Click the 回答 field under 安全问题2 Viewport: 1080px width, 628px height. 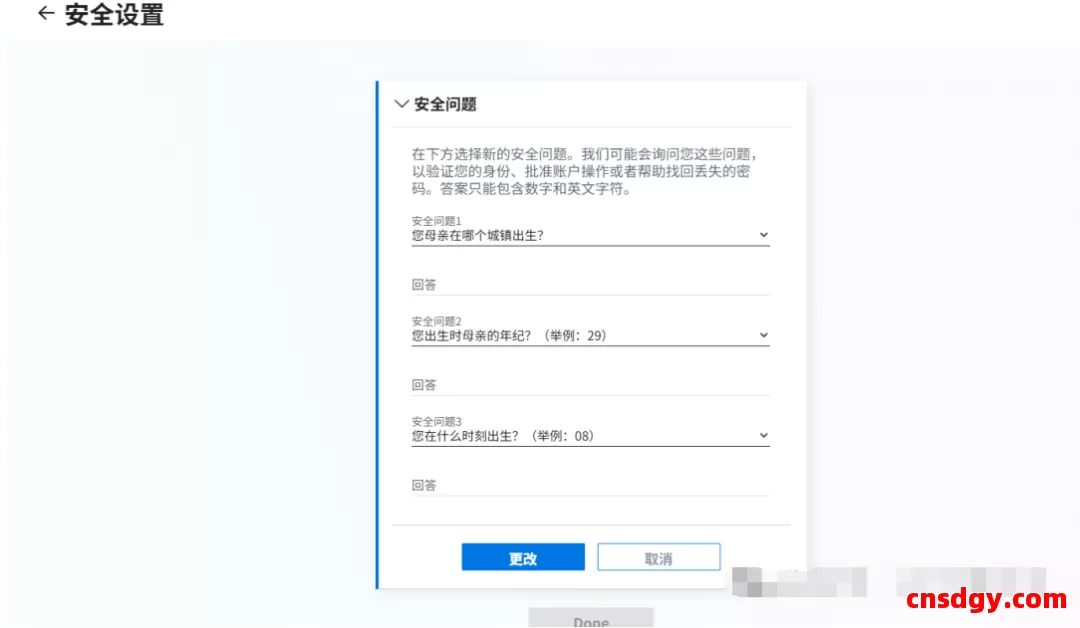[x=590, y=383]
